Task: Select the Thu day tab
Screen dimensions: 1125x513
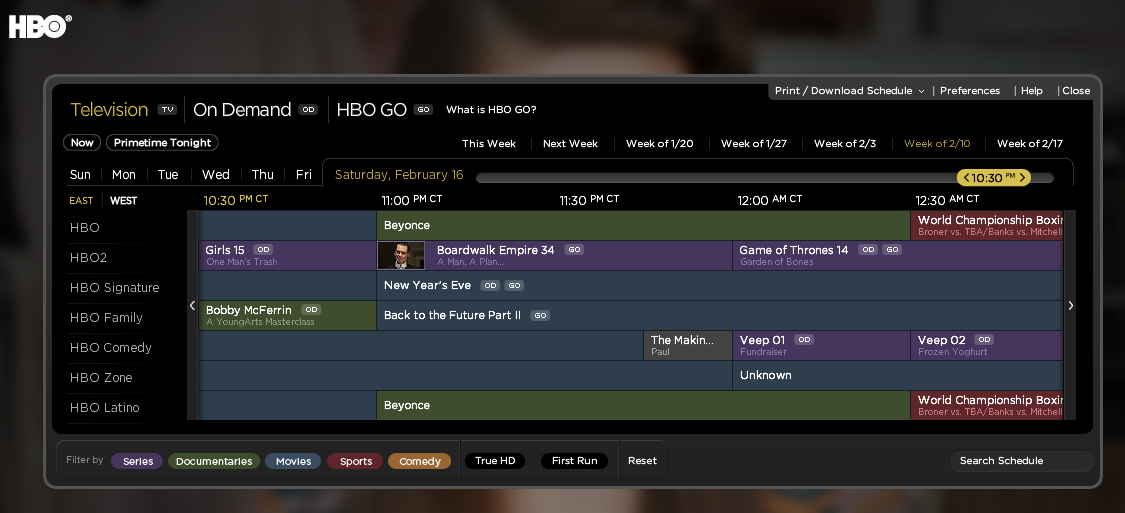Action: coord(263,174)
